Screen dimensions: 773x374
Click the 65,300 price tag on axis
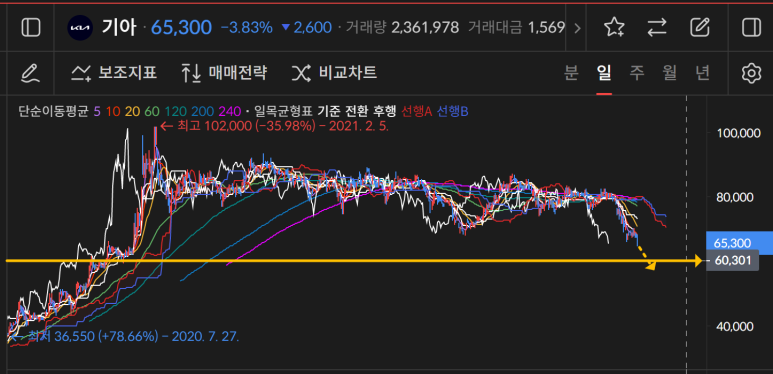pyautogui.click(x=738, y=243)
